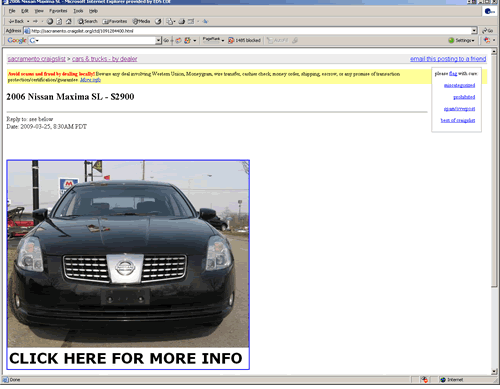This screenshot has height=389, width=500.
Task: Nominate posting for best of craigslist
Action: point(458,120)
